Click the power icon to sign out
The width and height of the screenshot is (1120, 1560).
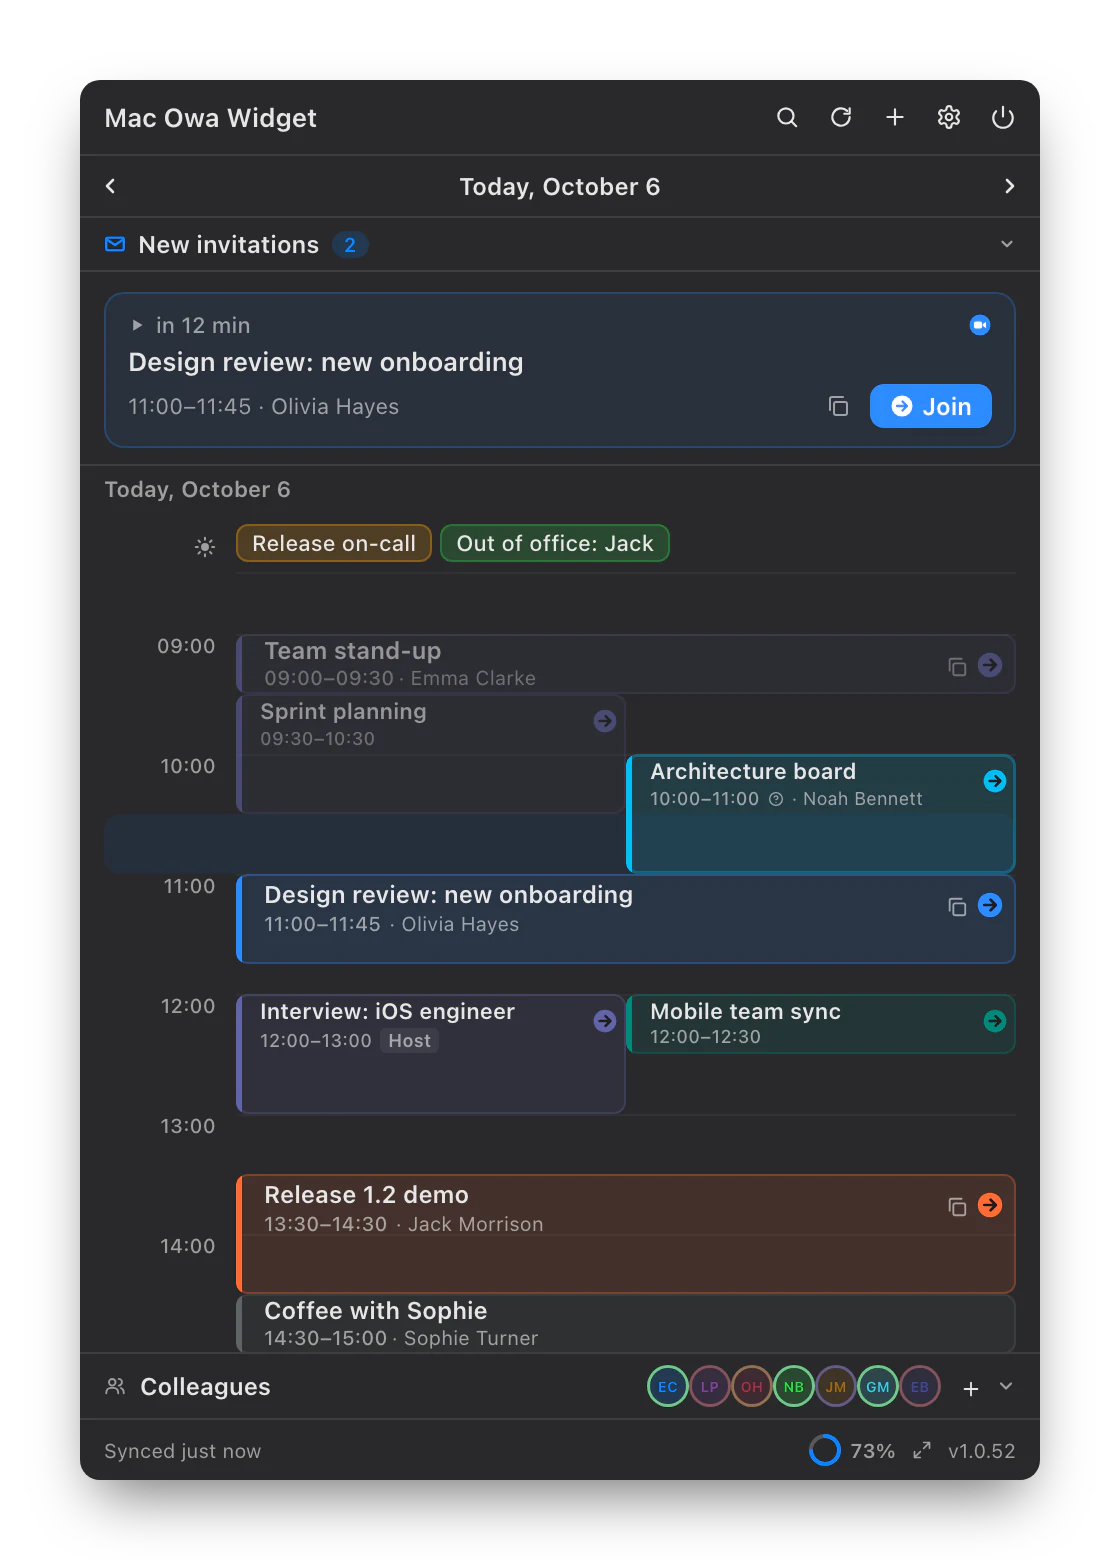(x=1003, y=118)
